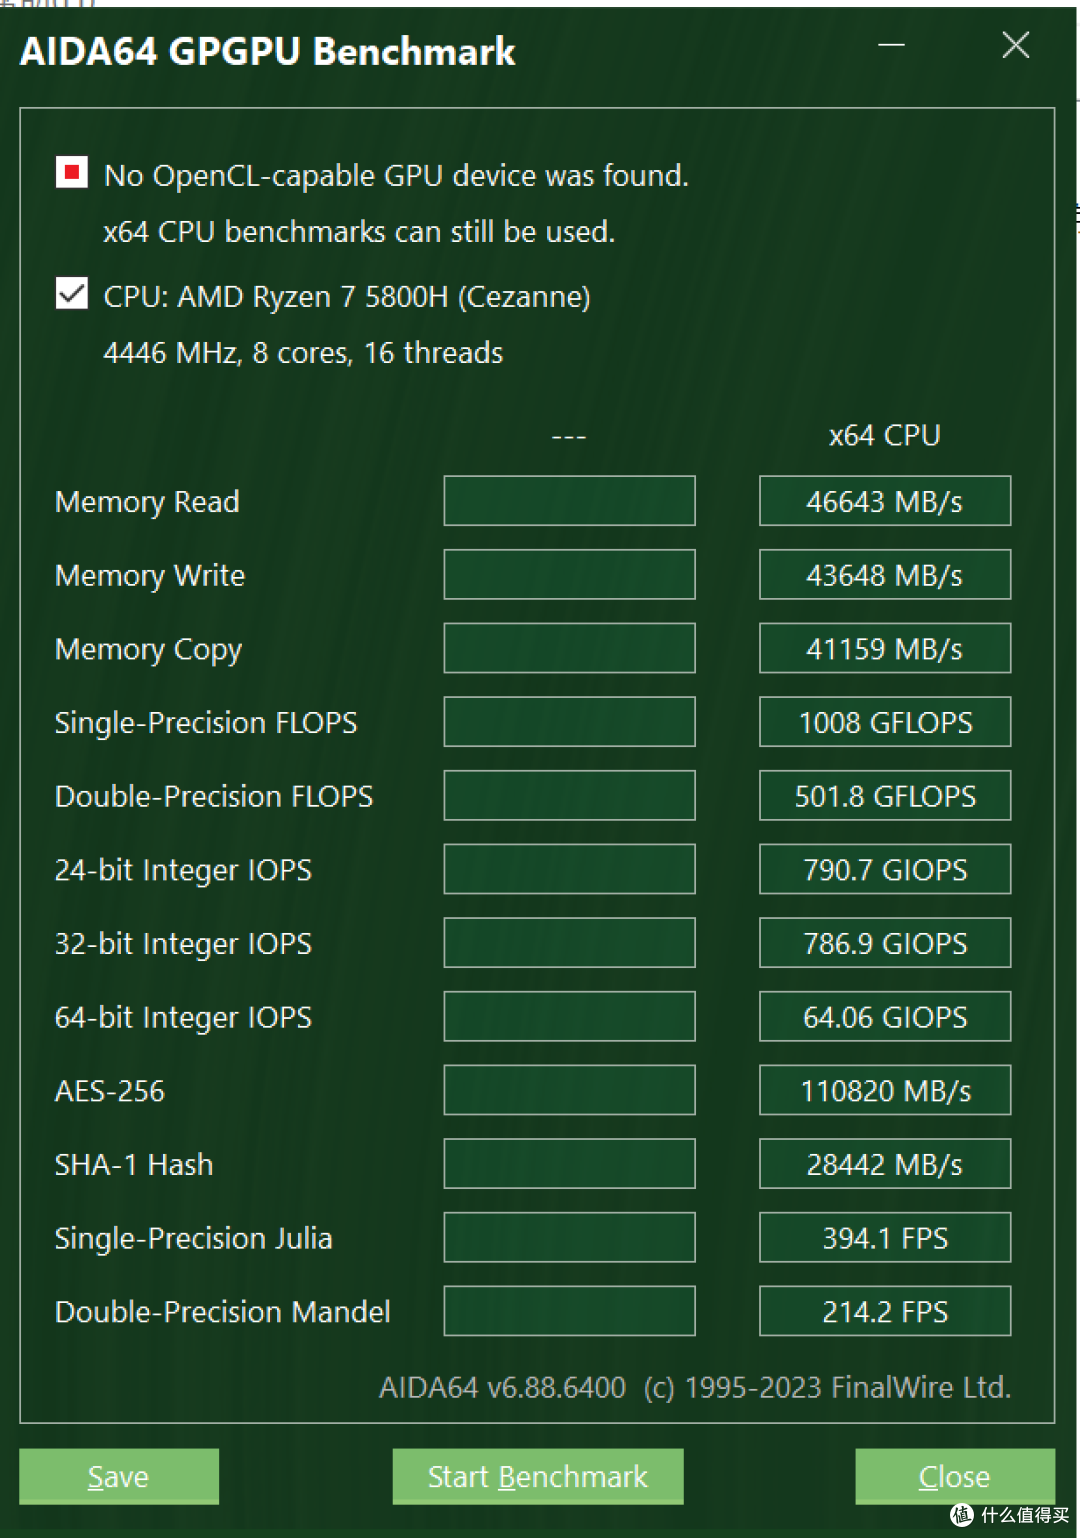Select the Double-Precision FLOPS result 501.8 GFLOPS

(x=885, y=796)
